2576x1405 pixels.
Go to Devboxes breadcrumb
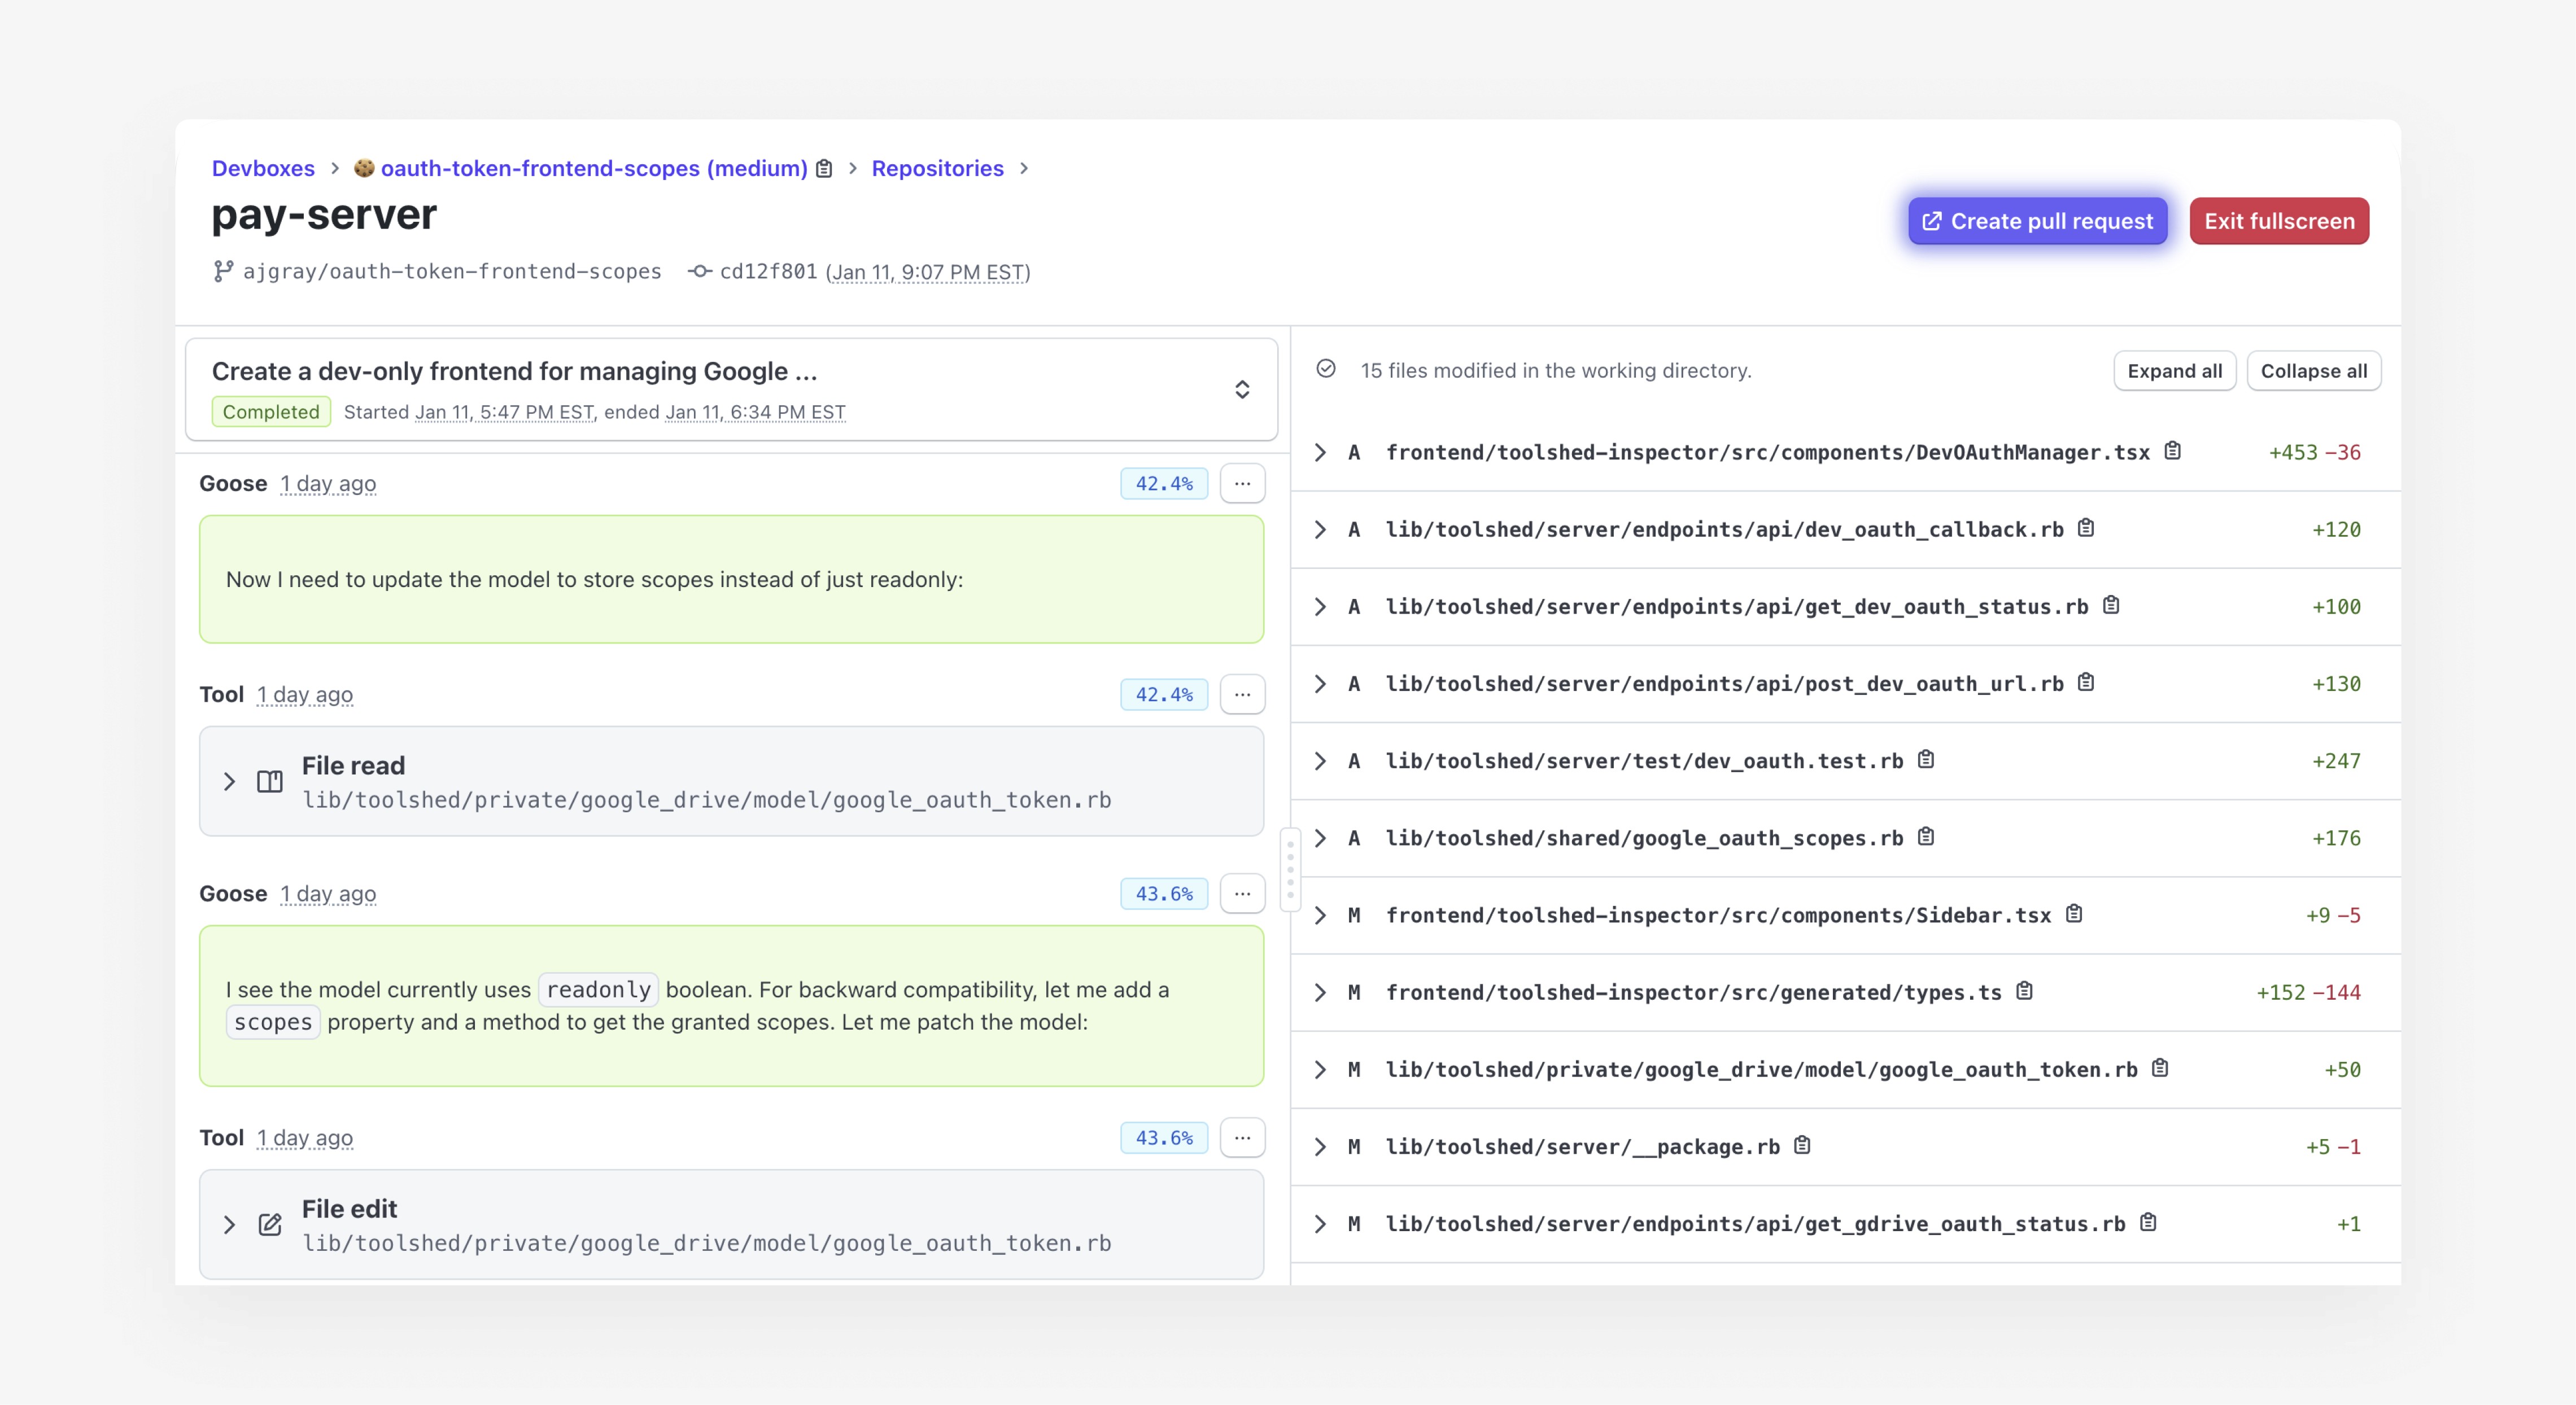pos(263,168)
